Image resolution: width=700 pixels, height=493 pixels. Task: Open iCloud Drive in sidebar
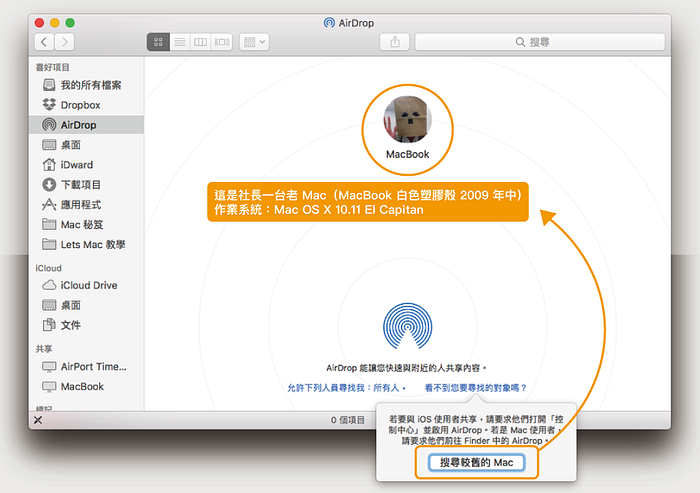pyautogui.click(x=88, y=285)
